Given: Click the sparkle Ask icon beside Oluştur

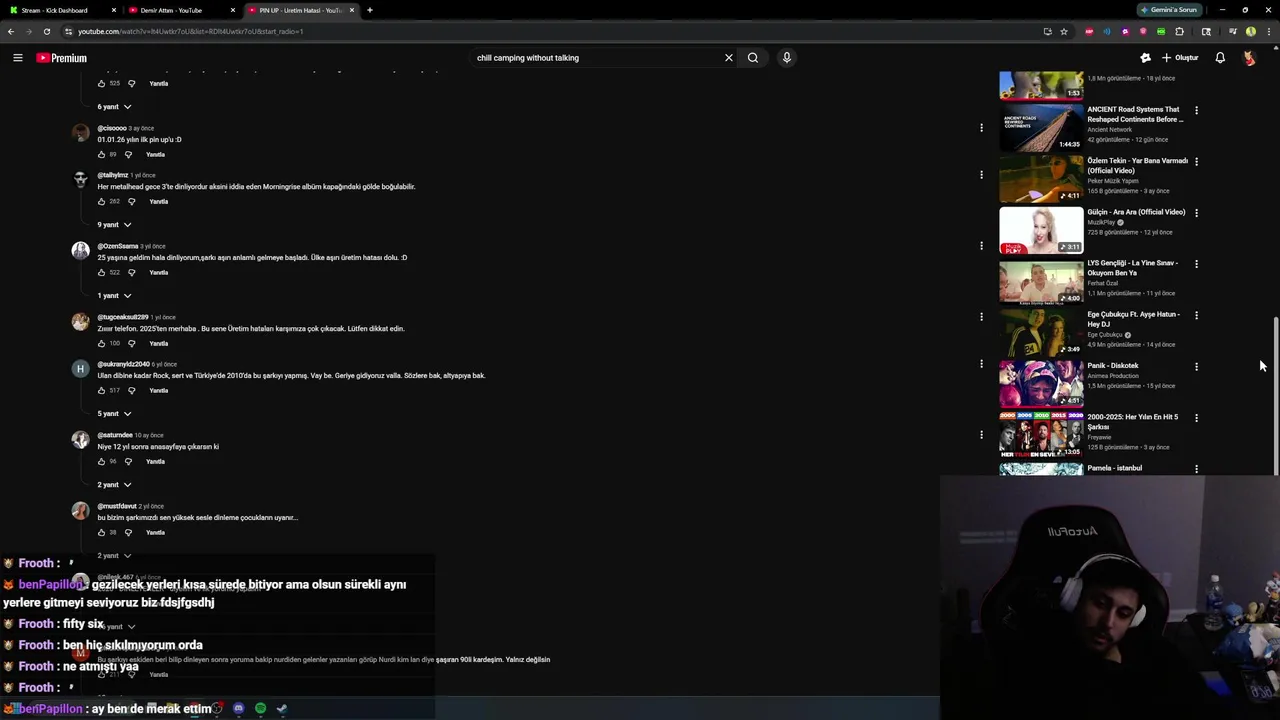Looking at the screenshot, I should pos(1145,58).
